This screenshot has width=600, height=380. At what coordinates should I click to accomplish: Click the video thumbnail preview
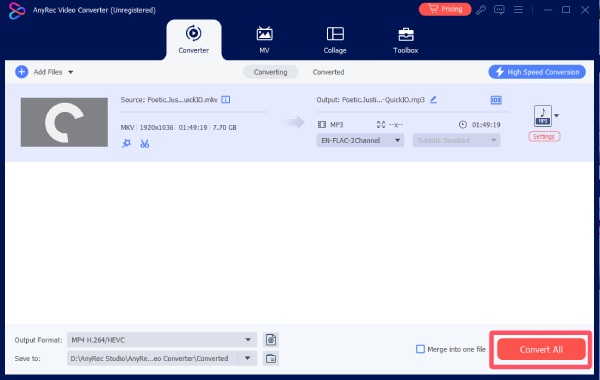[64, 122]
